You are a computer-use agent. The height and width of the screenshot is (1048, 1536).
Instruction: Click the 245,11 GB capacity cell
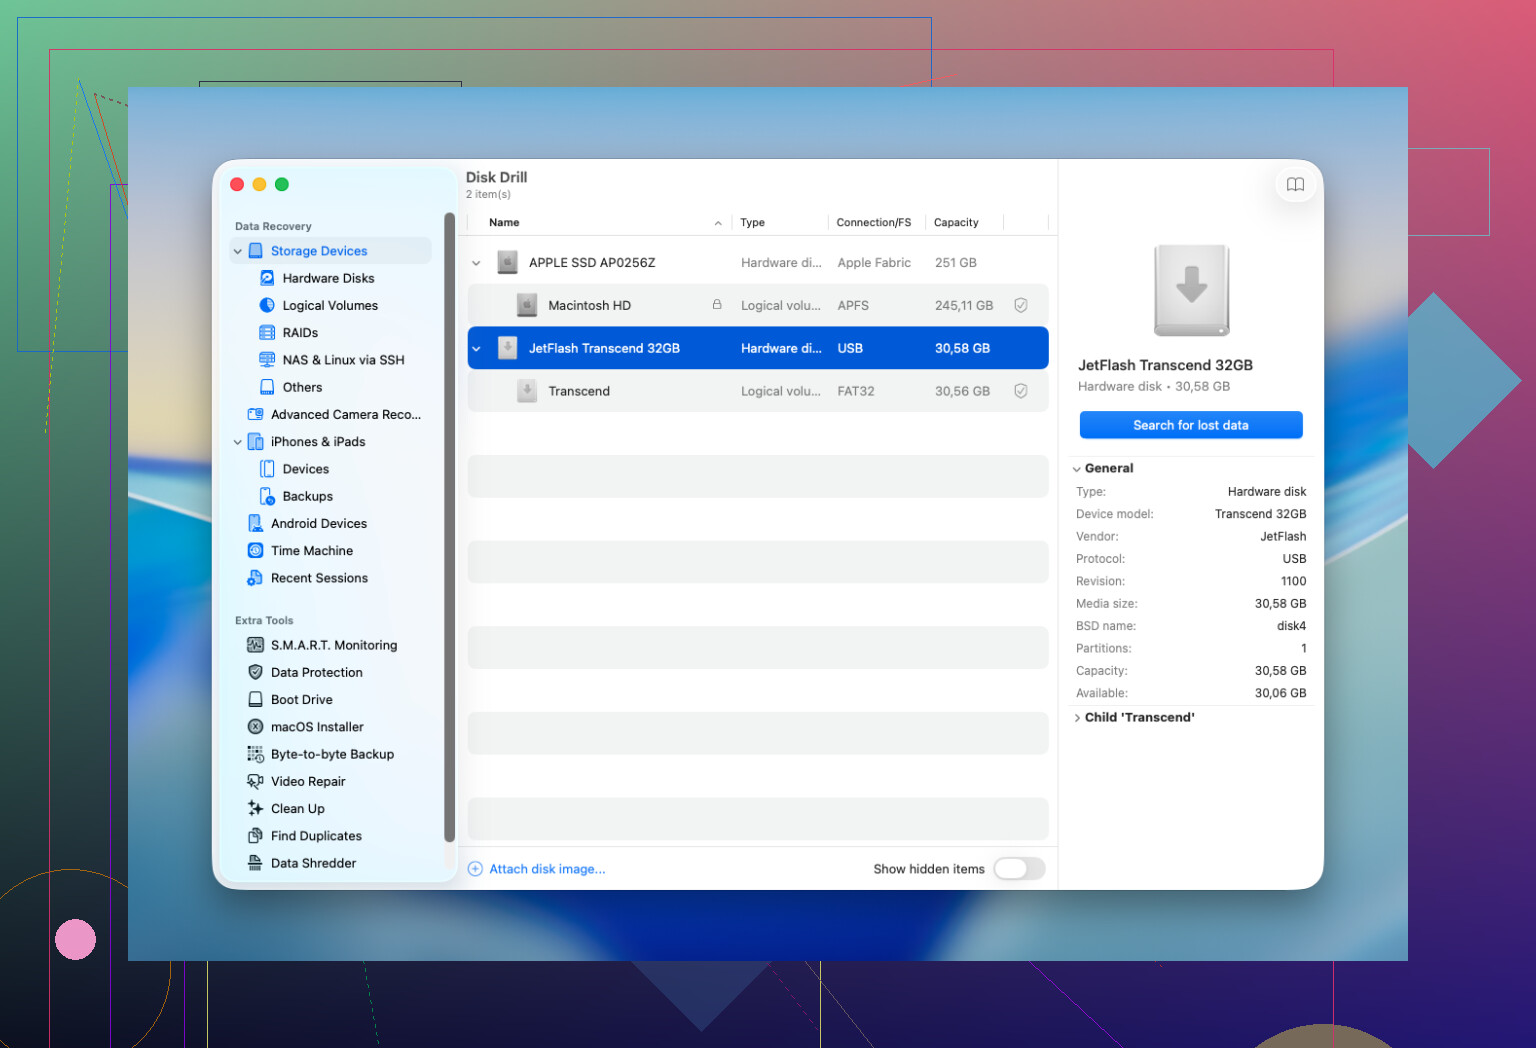[x=964, y=305]
